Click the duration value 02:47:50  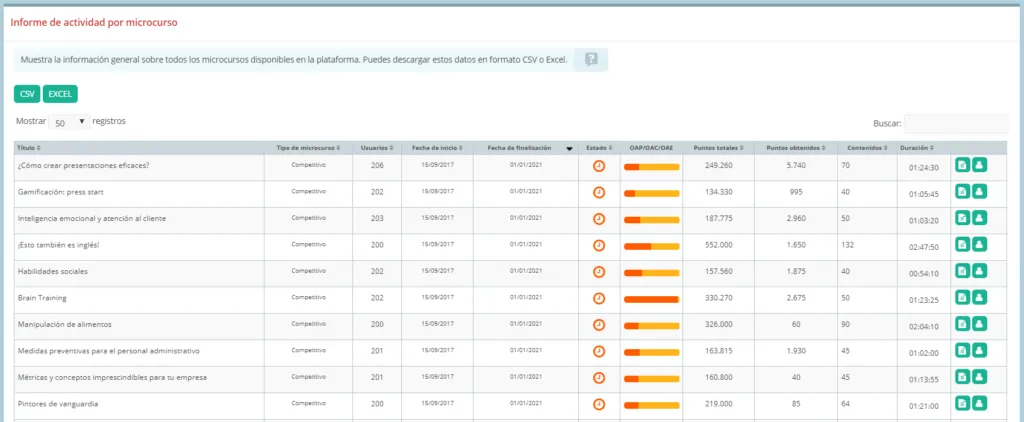click(923, 248)
